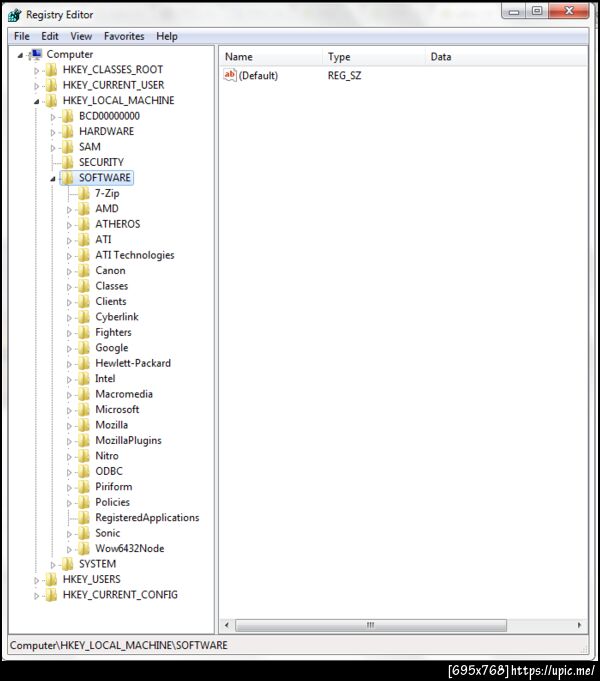Click the Microsoft folder icon
600x681 pixels.
84,409
